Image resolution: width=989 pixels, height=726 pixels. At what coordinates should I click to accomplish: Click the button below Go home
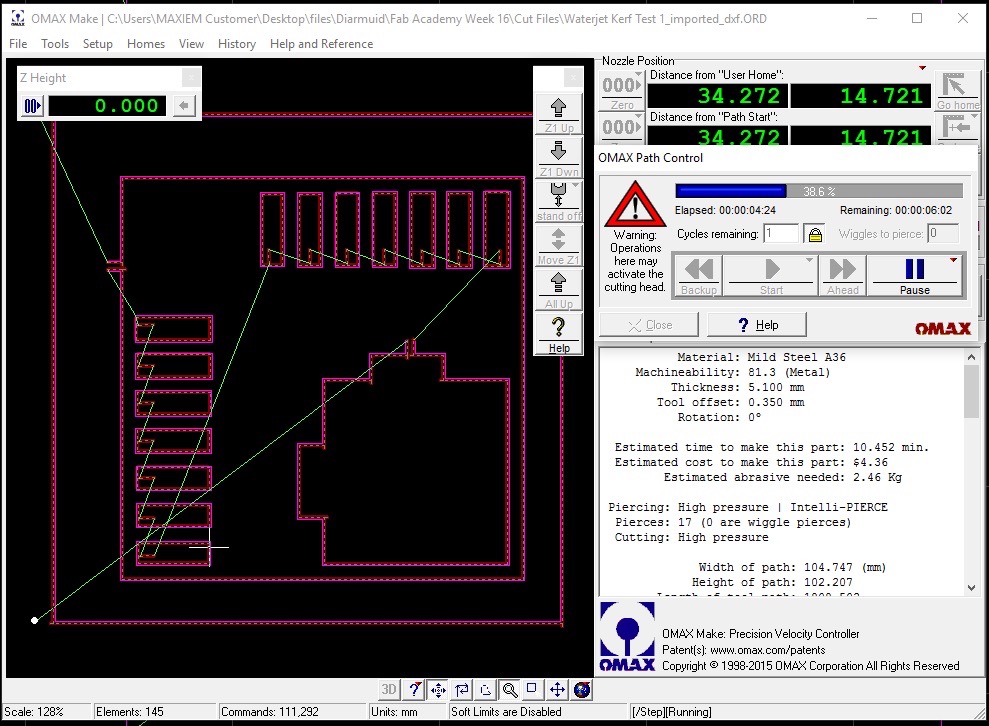(x=957, y=129)
